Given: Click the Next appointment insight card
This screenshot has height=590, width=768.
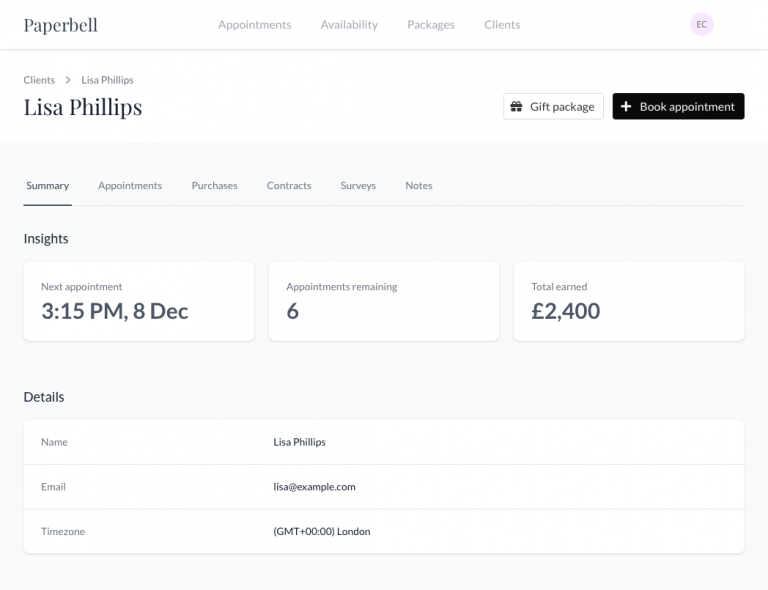Looking at the screenshot, I should pos(139,301).
